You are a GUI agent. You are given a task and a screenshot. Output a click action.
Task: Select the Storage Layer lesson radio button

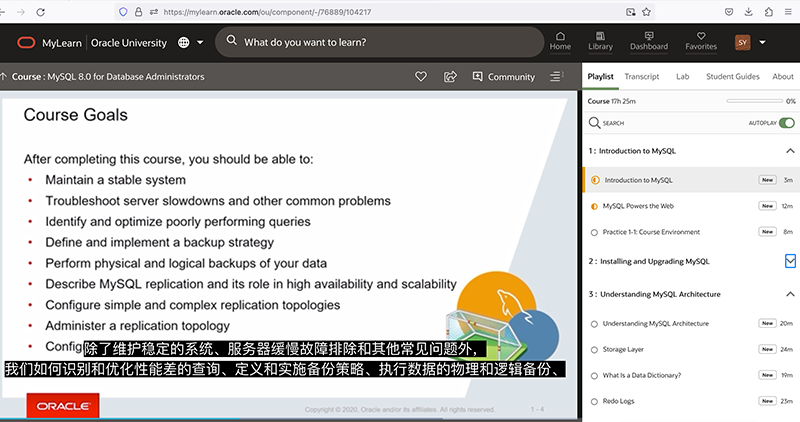pos(595,349)
